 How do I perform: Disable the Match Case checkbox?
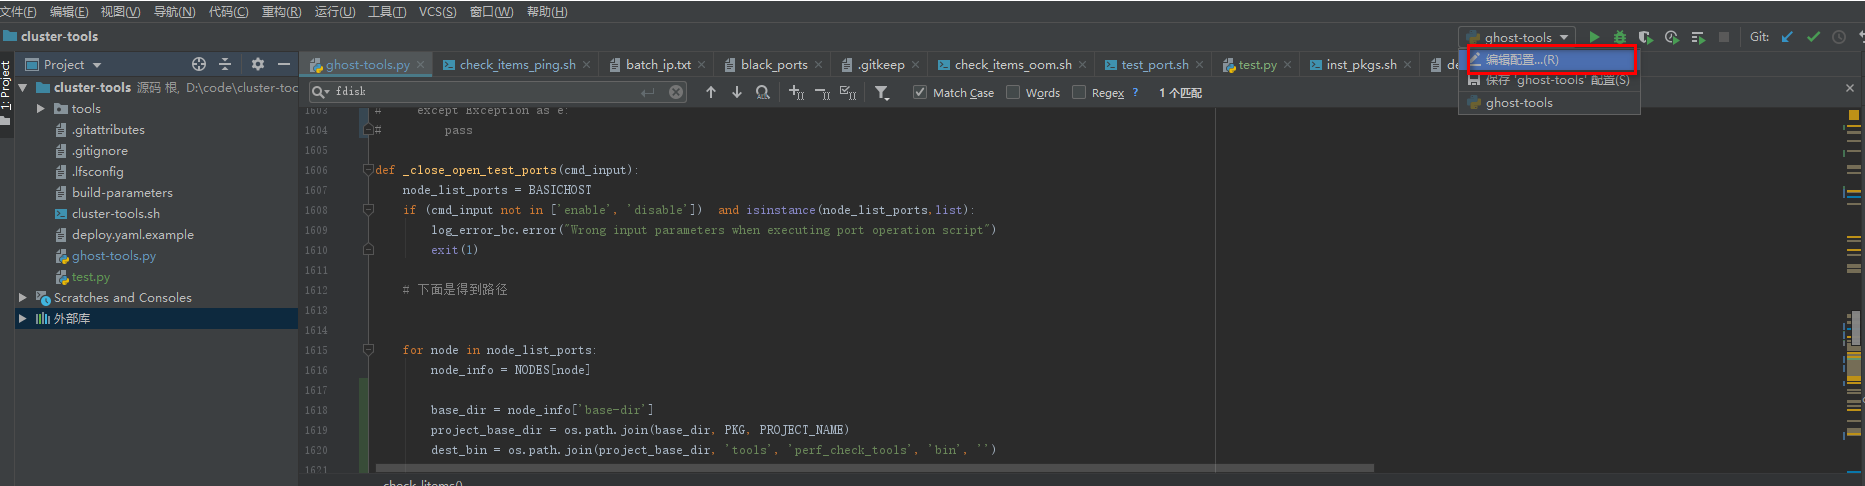[920, 92]
